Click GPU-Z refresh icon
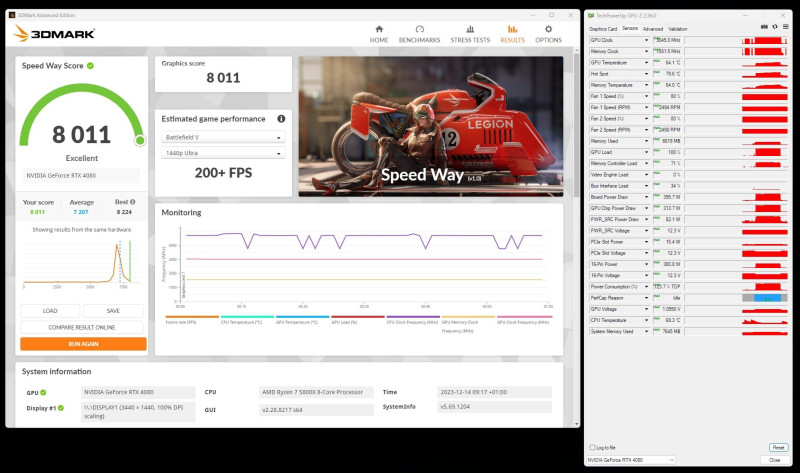Screen dimensions: 800x473 (x=775, y=27)
